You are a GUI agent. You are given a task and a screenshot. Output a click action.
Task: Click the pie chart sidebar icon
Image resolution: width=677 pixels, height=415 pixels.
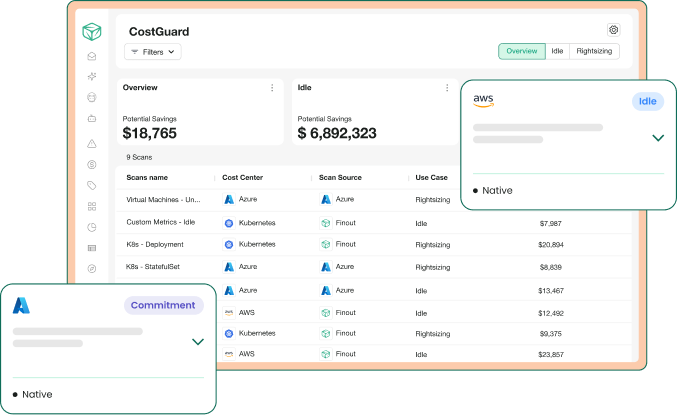point(92,227)
